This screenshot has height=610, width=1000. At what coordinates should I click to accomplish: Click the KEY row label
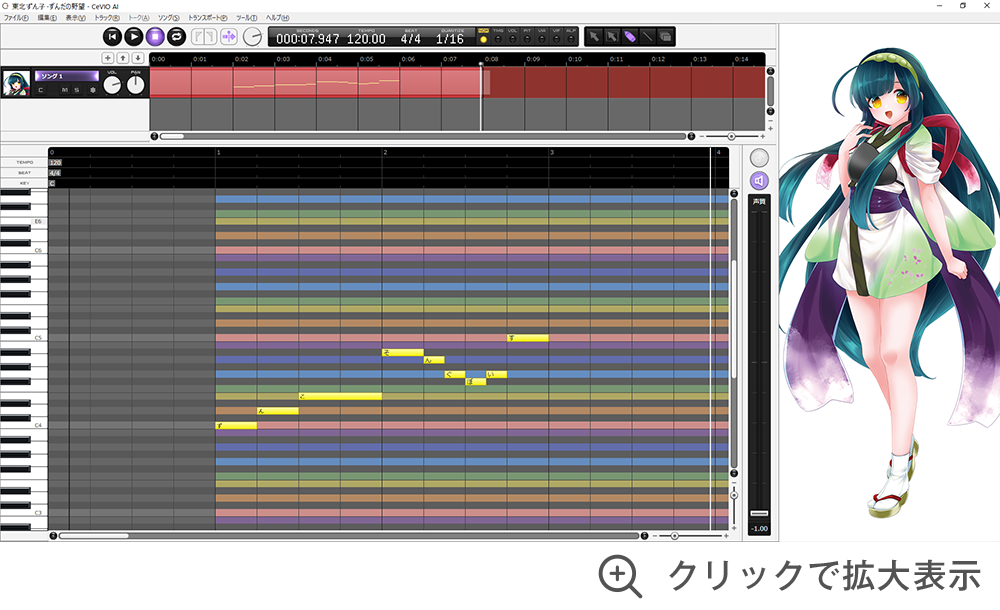[25, 183]
